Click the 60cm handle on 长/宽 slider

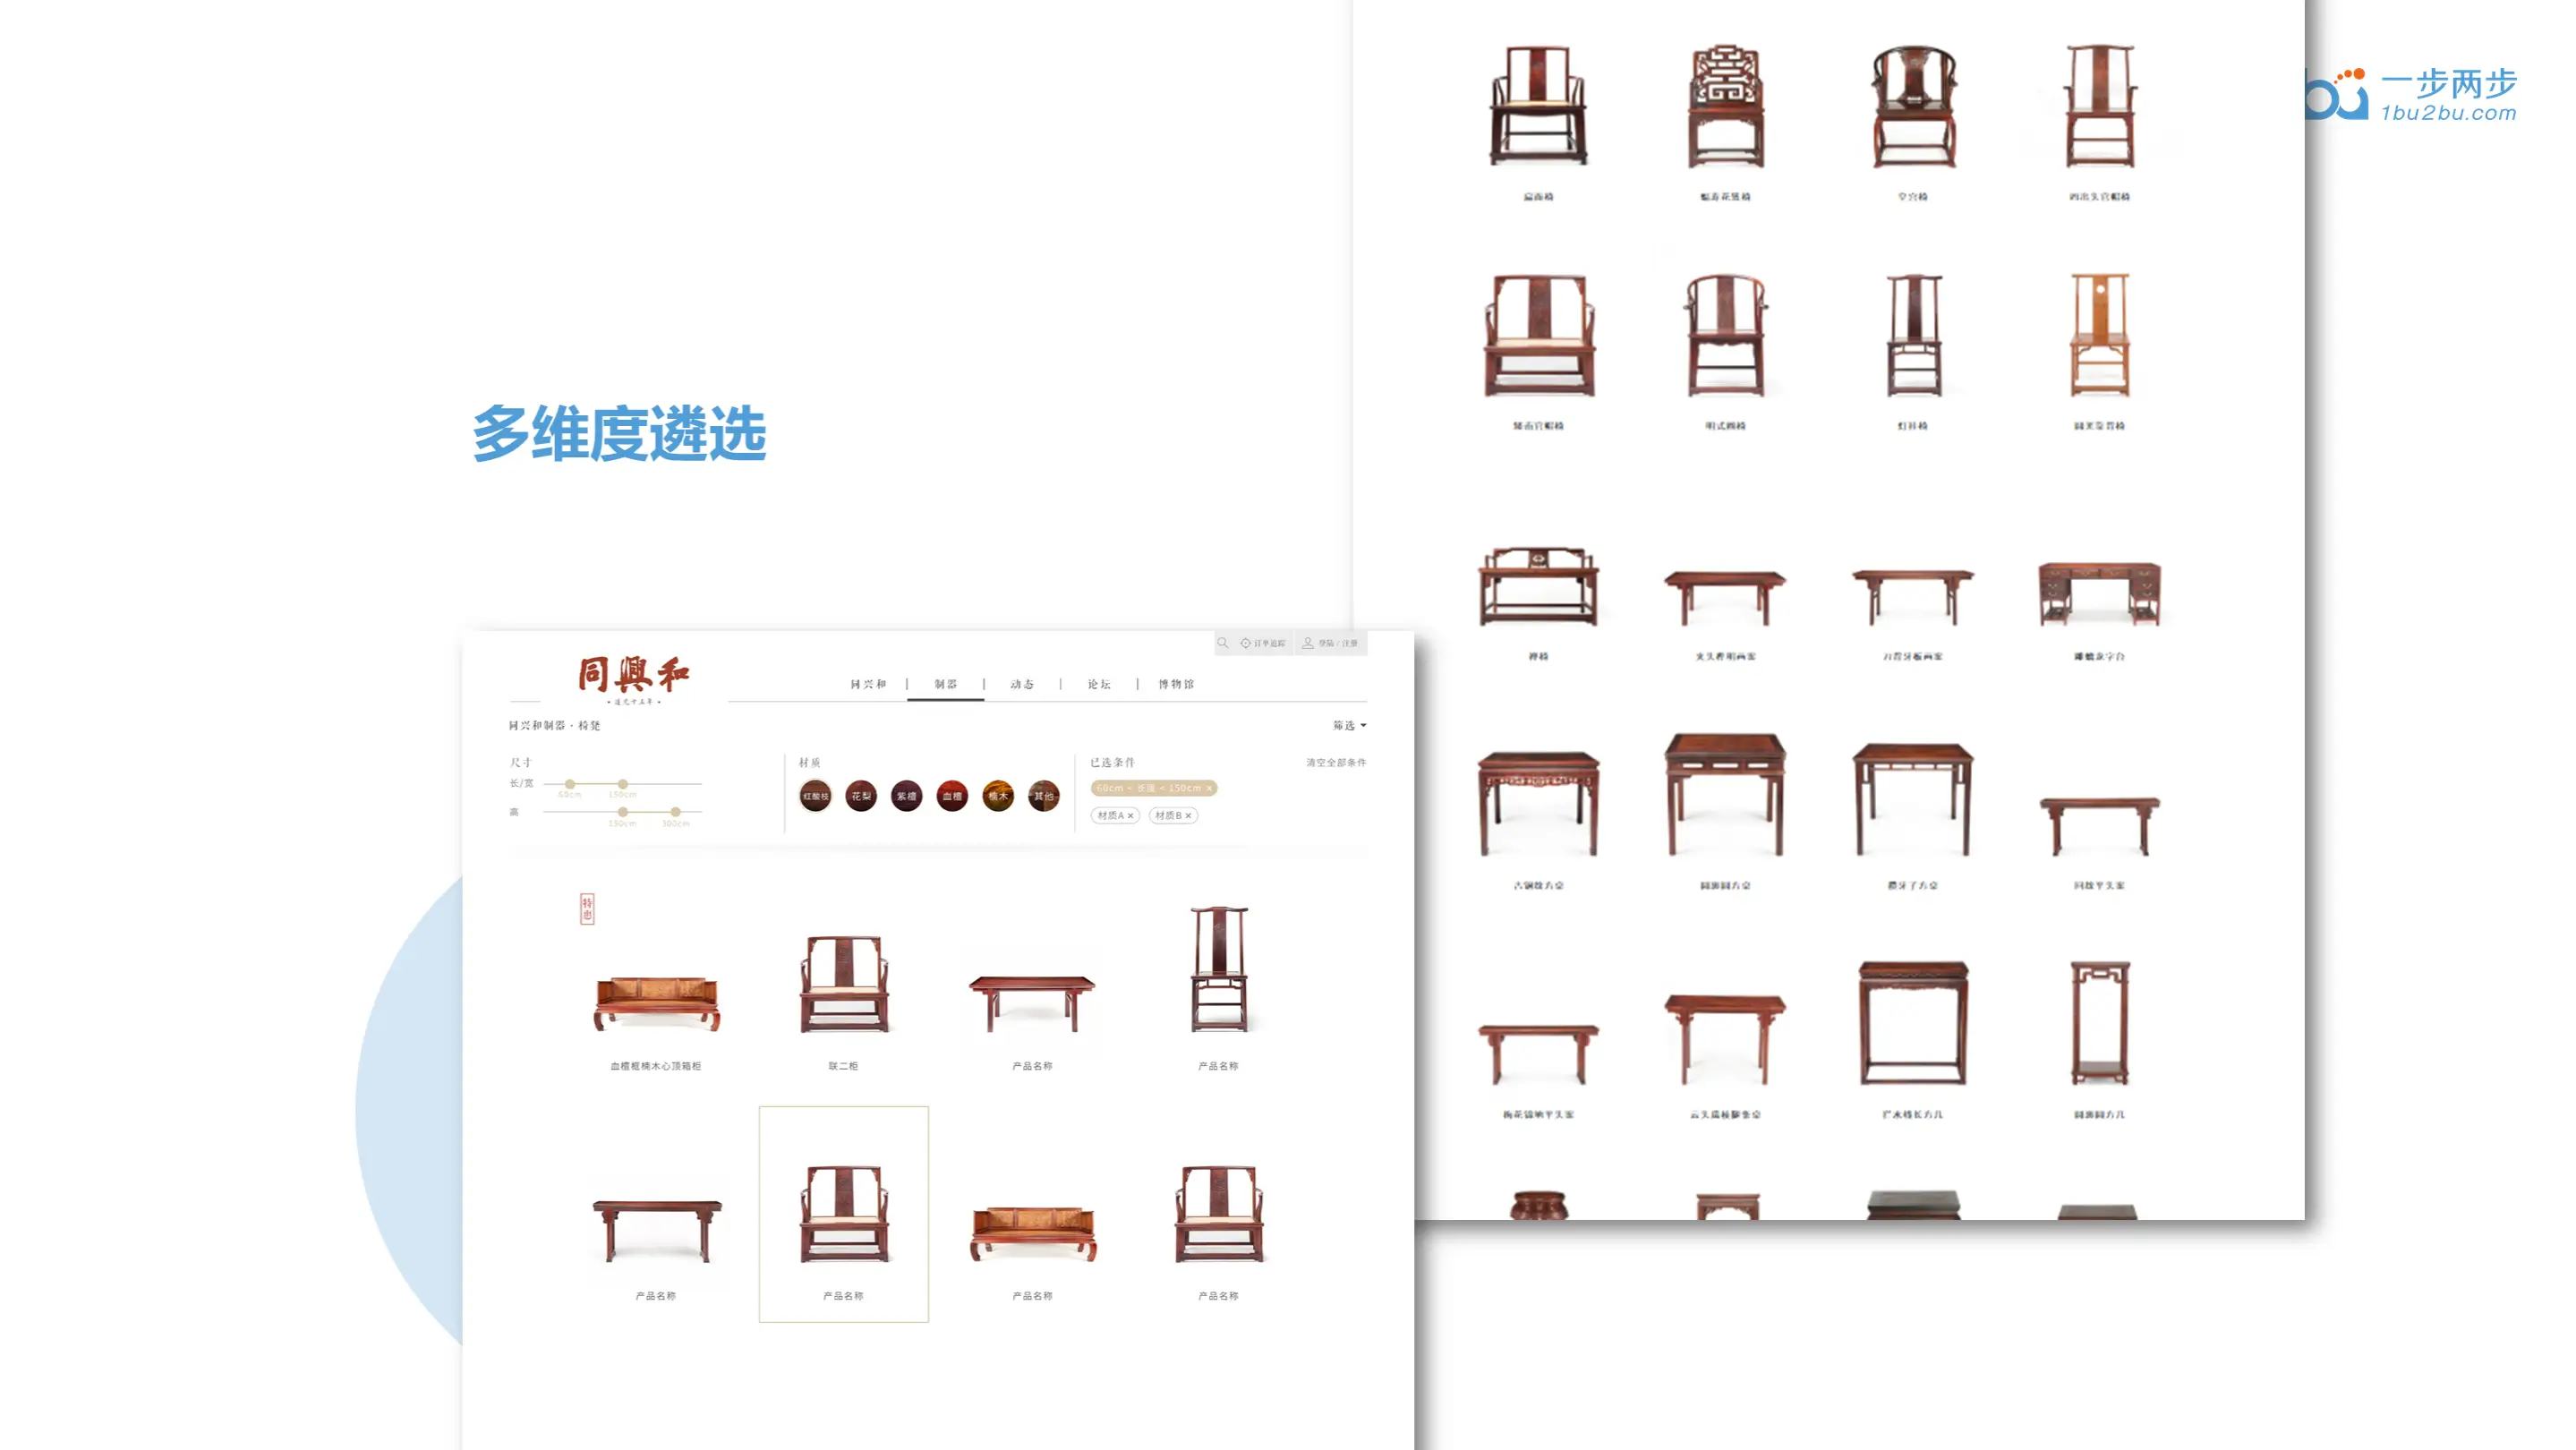pos(570,784)
